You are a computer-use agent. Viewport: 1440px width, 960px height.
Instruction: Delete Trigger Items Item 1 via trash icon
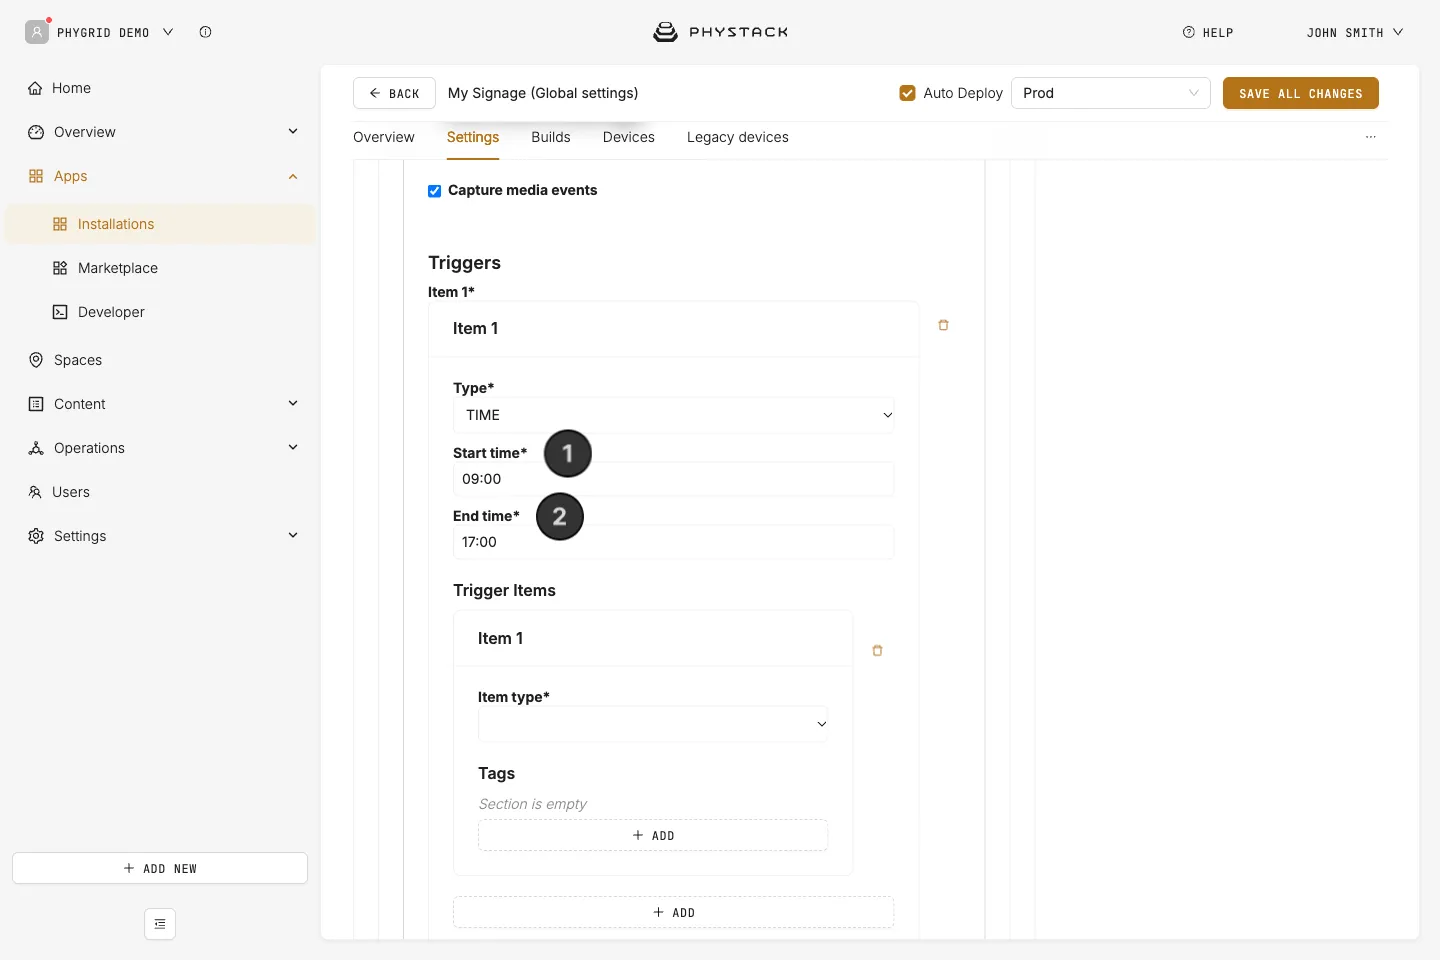pyautogui.click(x=877, y=650)
